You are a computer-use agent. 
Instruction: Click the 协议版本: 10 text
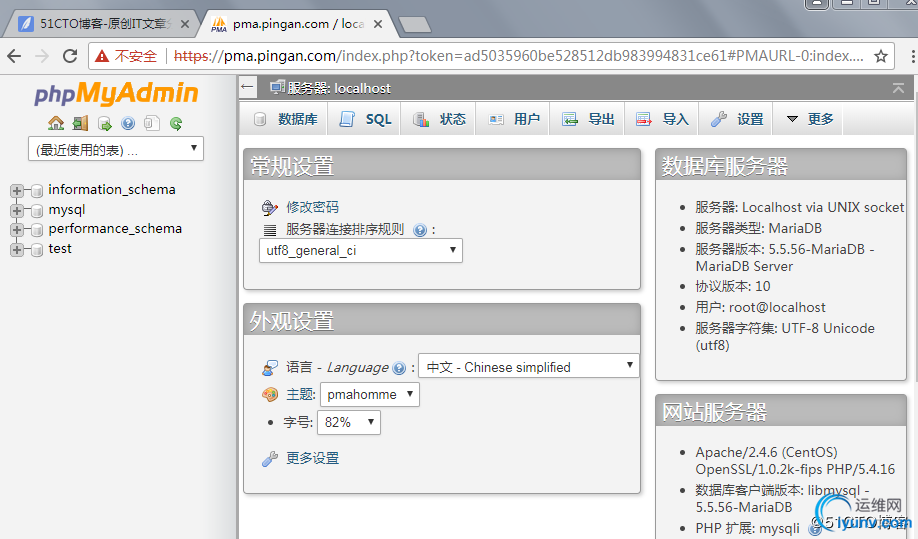coord(732,286)
